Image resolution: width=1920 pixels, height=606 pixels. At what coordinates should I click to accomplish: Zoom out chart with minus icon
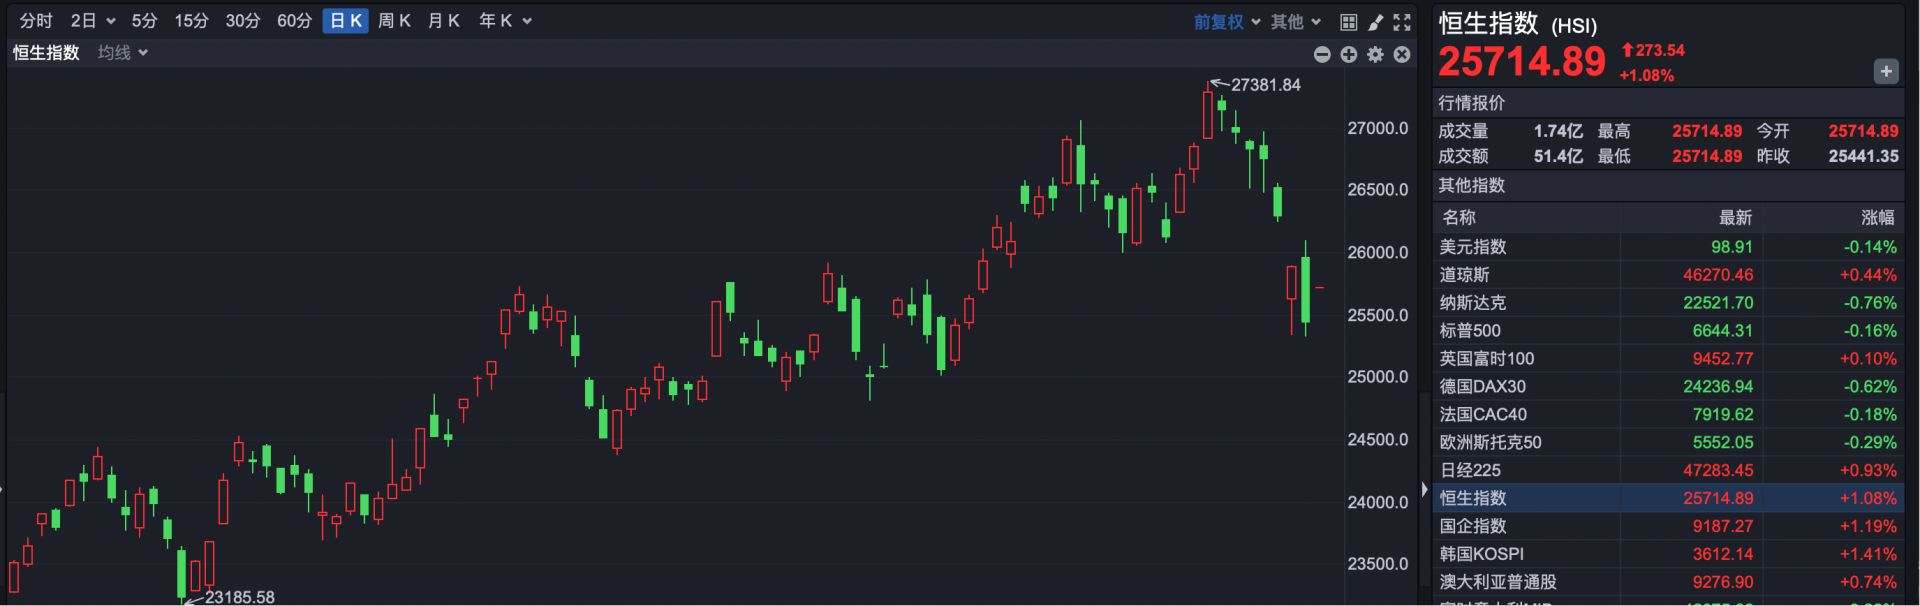(1322, 55)
